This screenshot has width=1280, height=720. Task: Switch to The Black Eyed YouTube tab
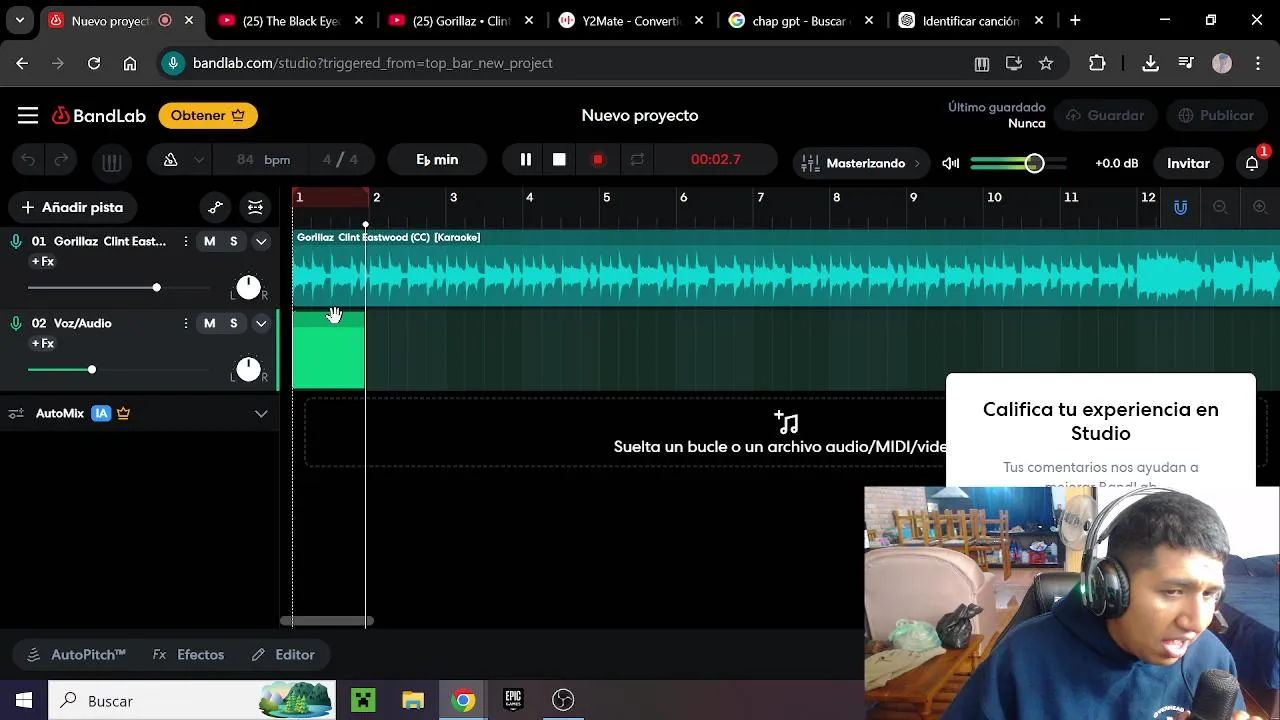290,20
